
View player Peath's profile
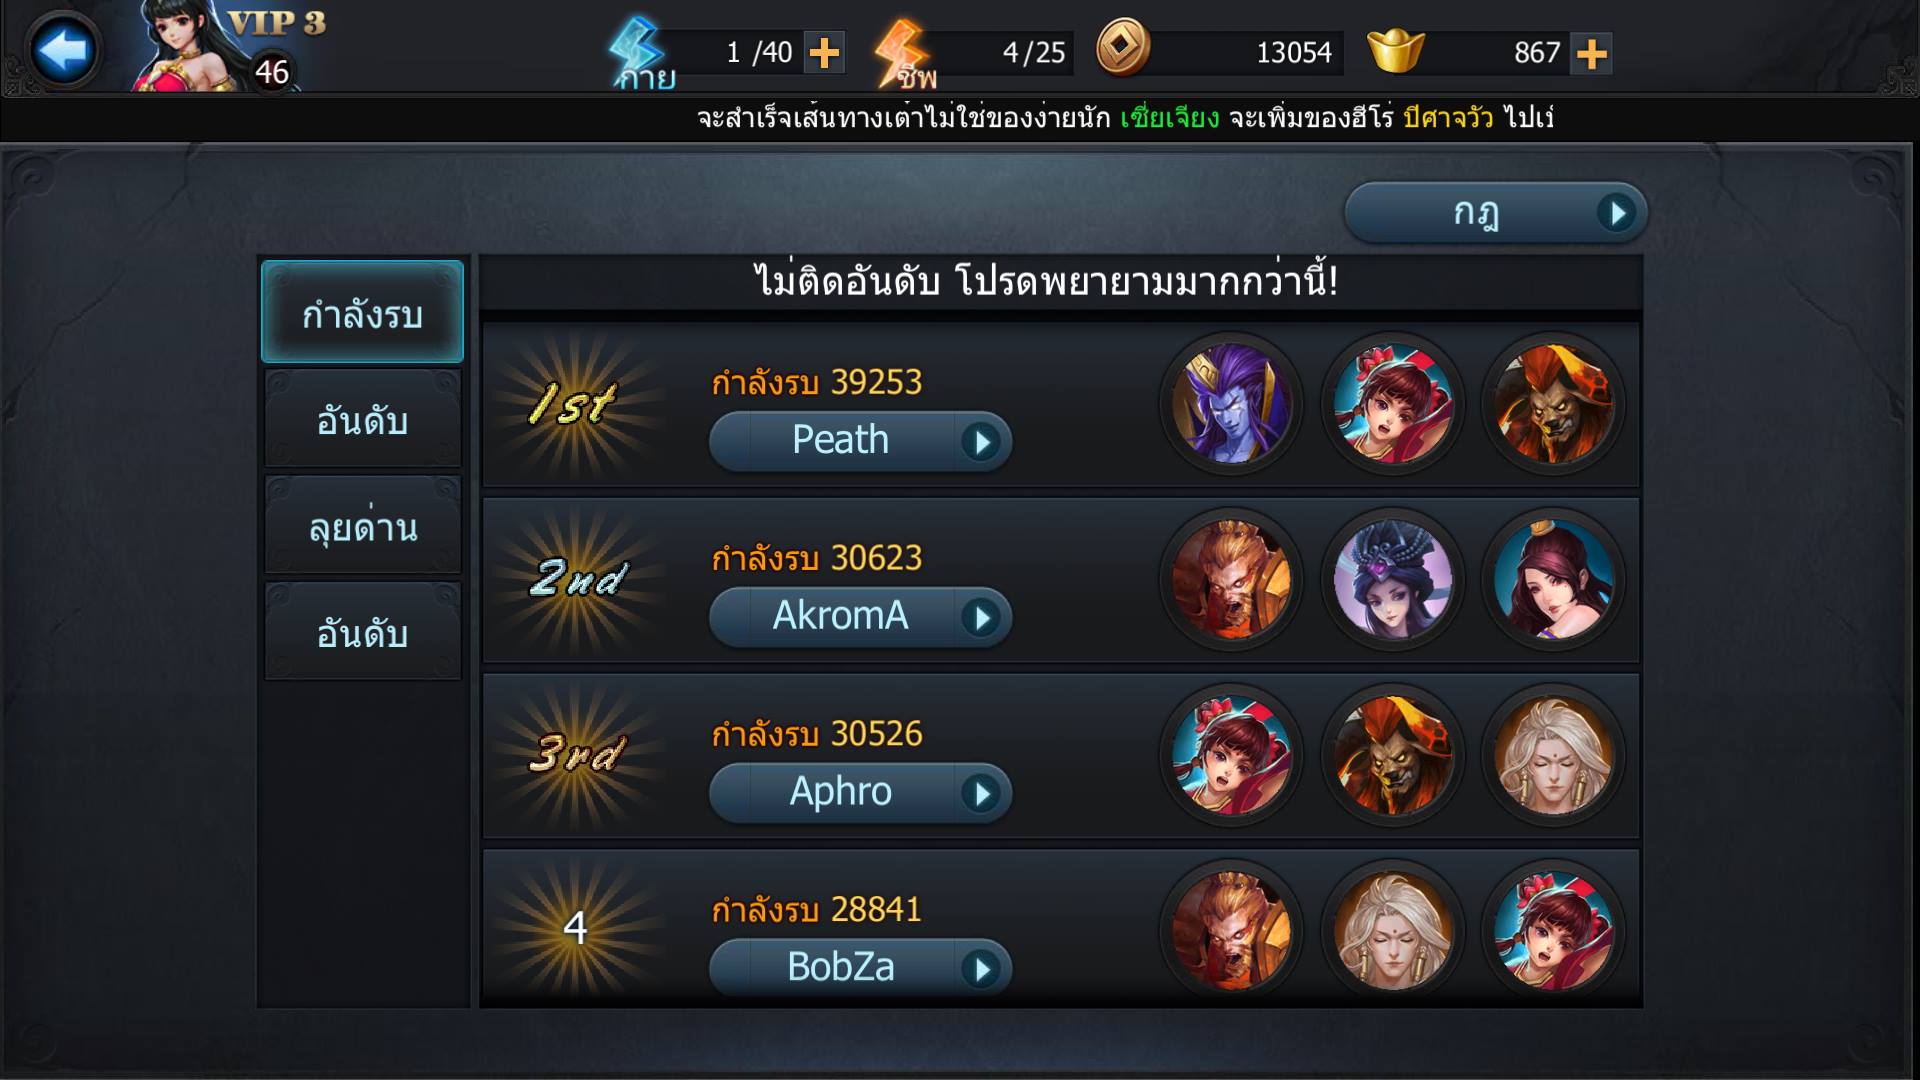tap(860, 441)
